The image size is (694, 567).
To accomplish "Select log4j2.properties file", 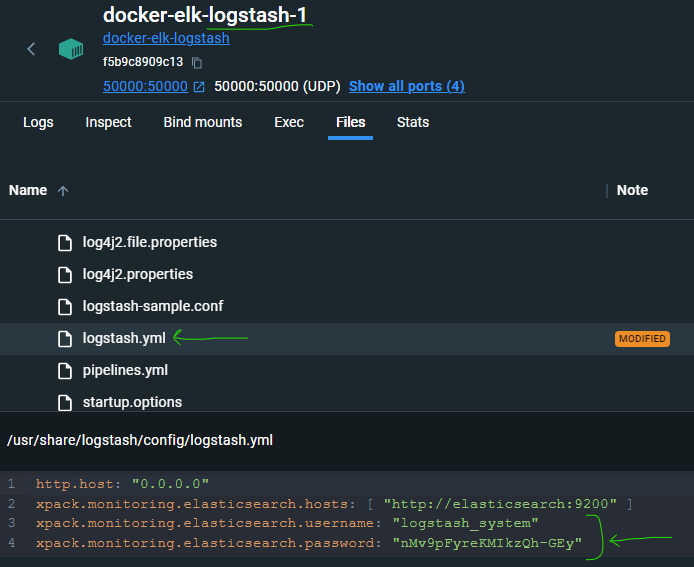I will pyautogui.click(x=138, y=274).
